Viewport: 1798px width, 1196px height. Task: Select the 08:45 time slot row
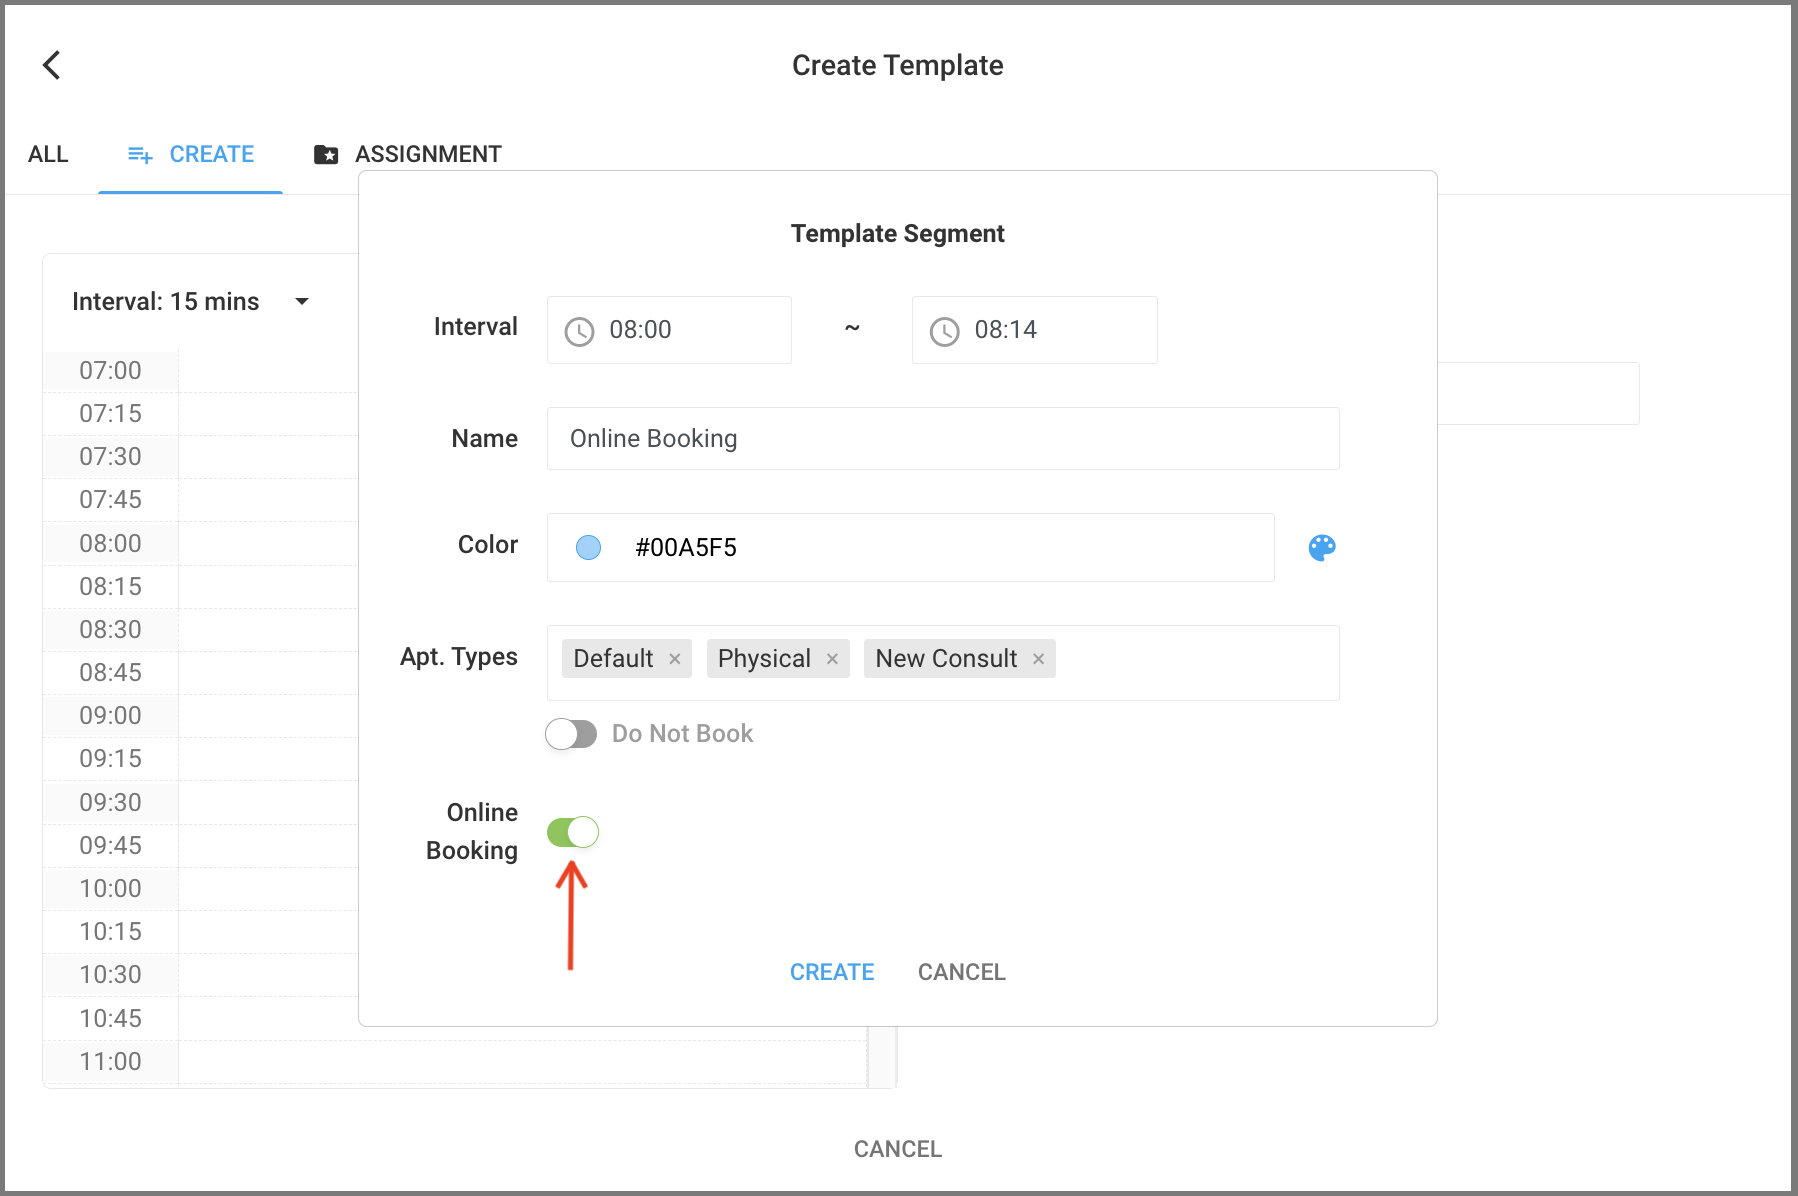click(200, 672)
